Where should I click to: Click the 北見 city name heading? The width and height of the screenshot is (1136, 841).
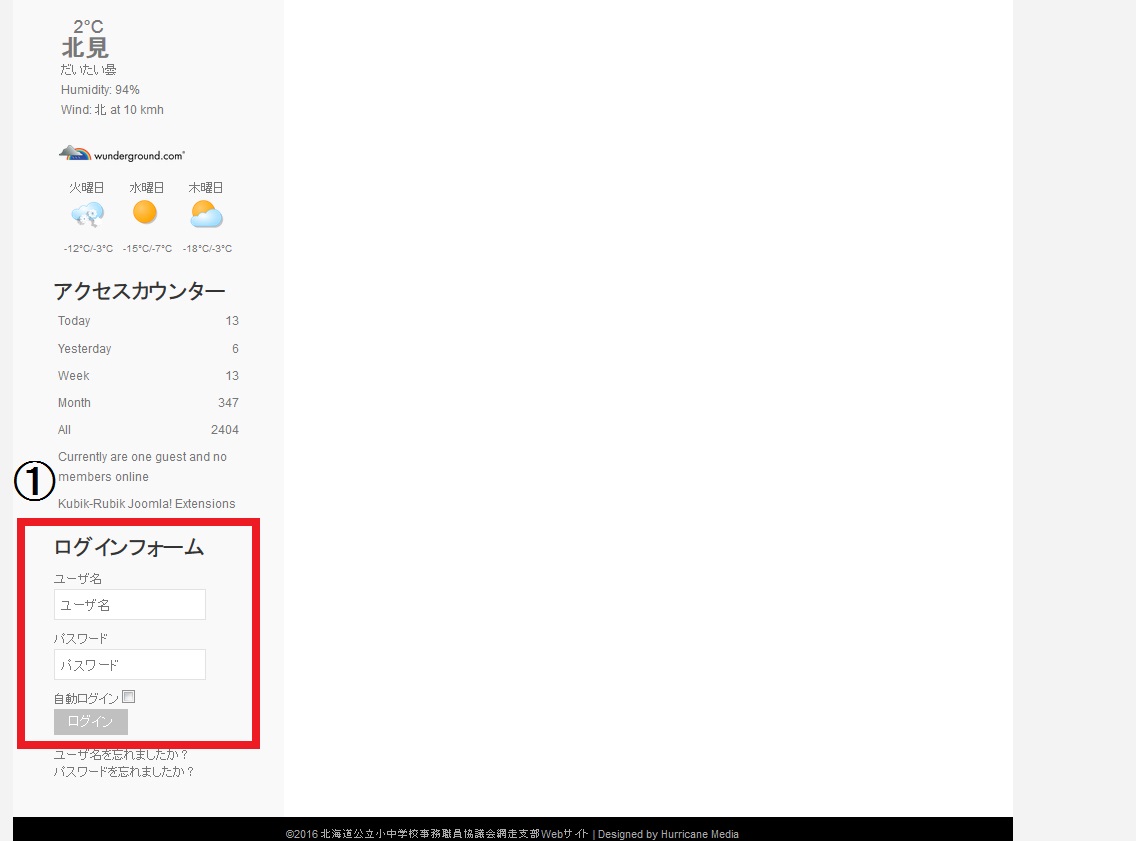85,48
